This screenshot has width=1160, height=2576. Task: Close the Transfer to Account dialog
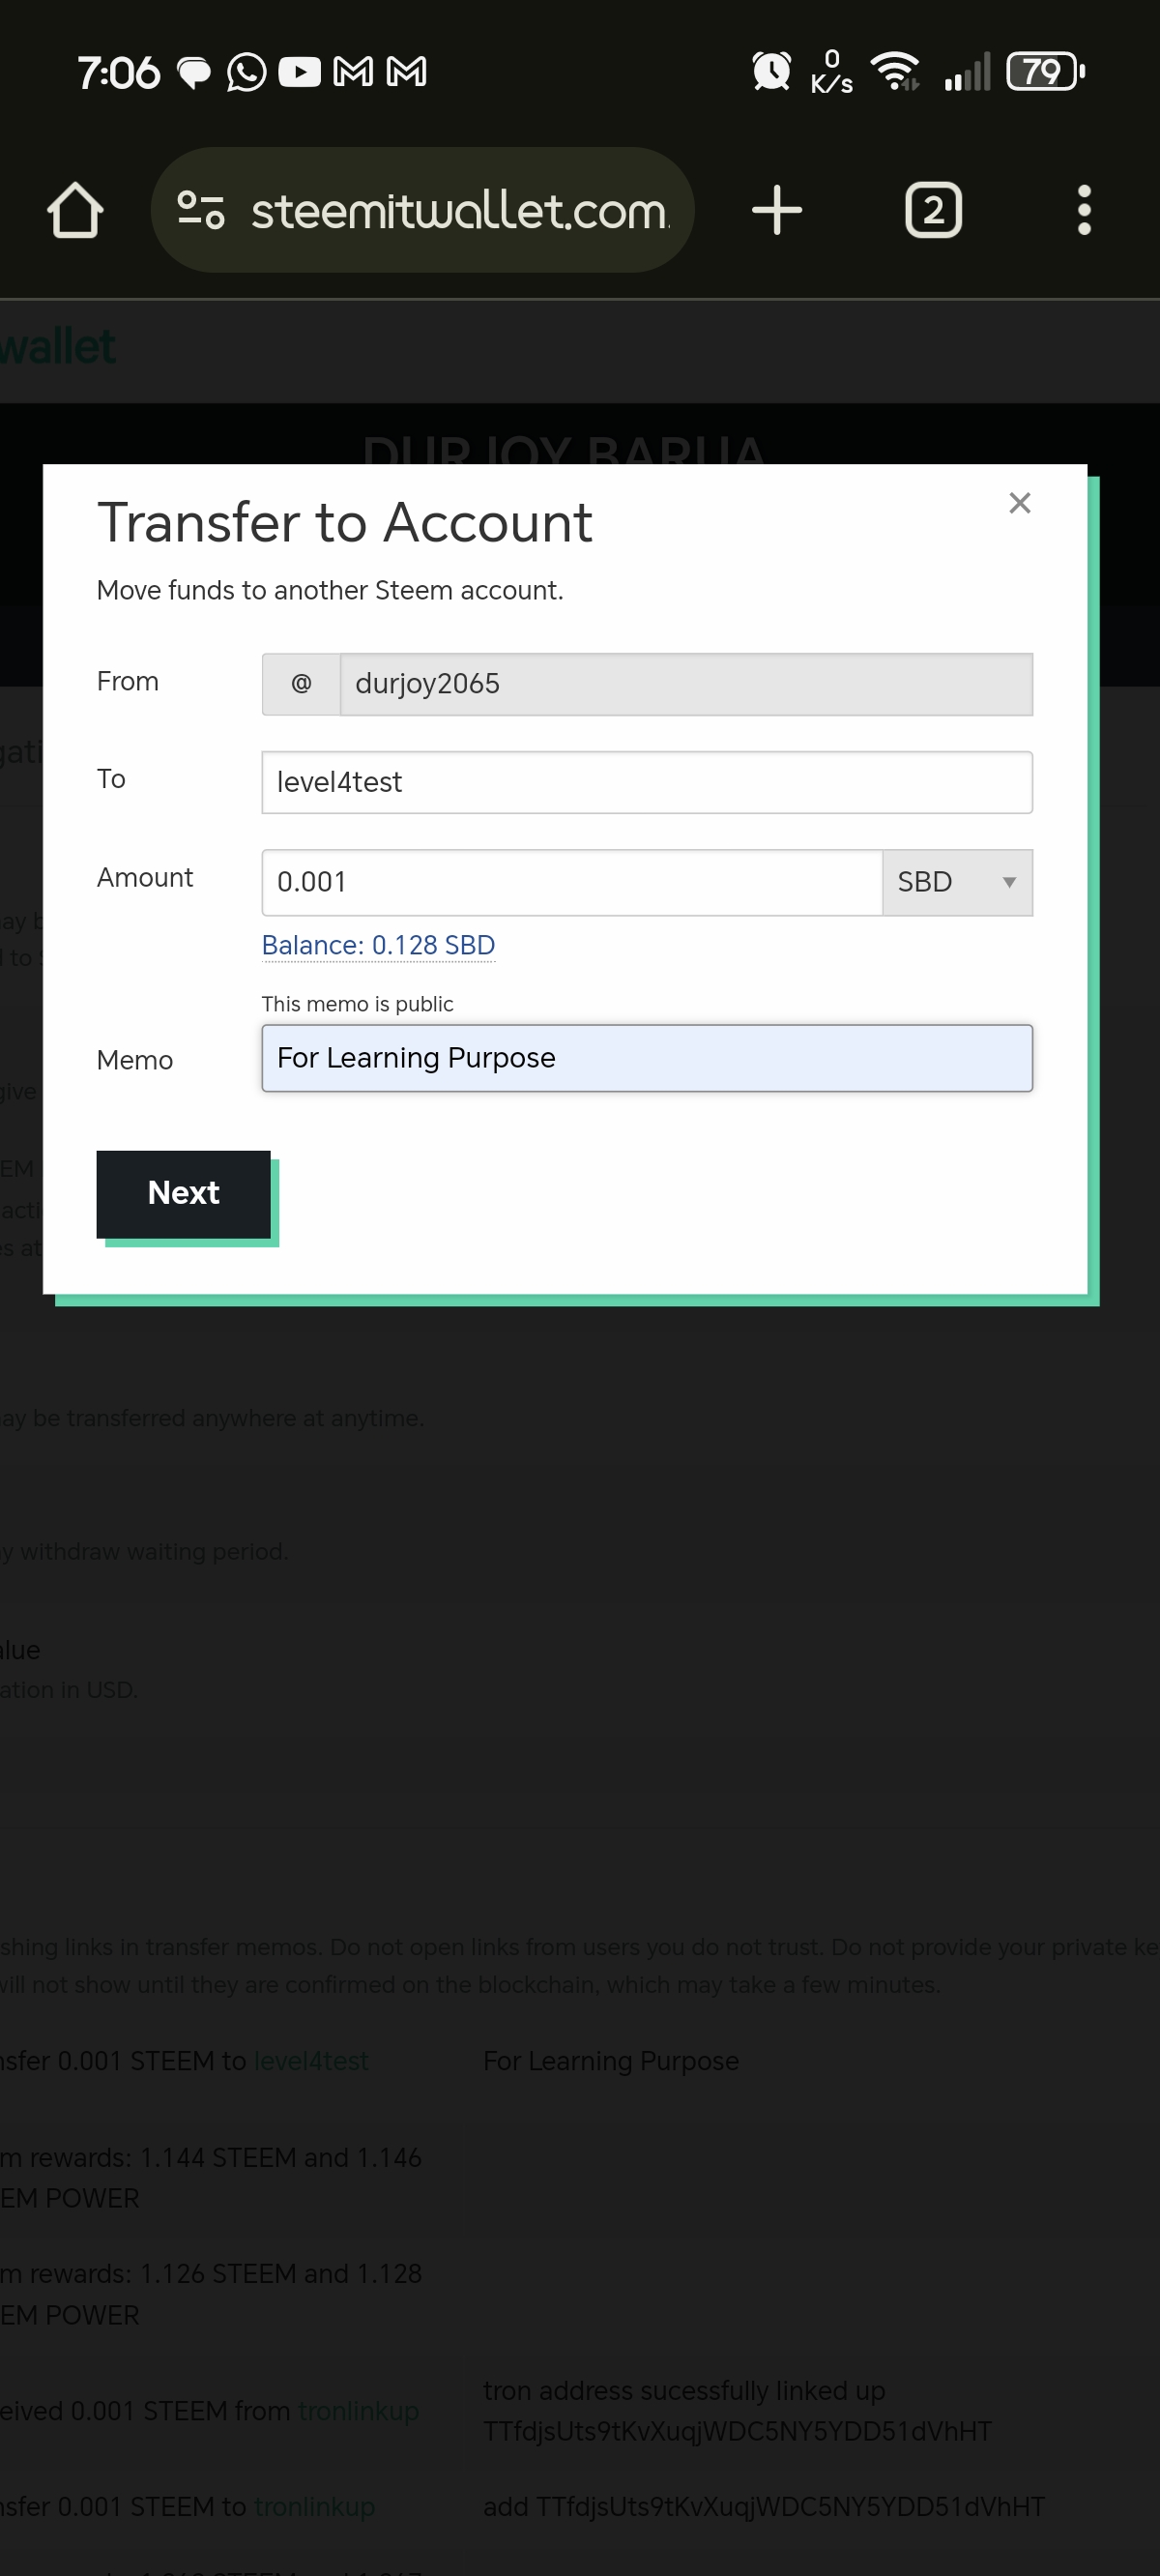point(1019,503)
